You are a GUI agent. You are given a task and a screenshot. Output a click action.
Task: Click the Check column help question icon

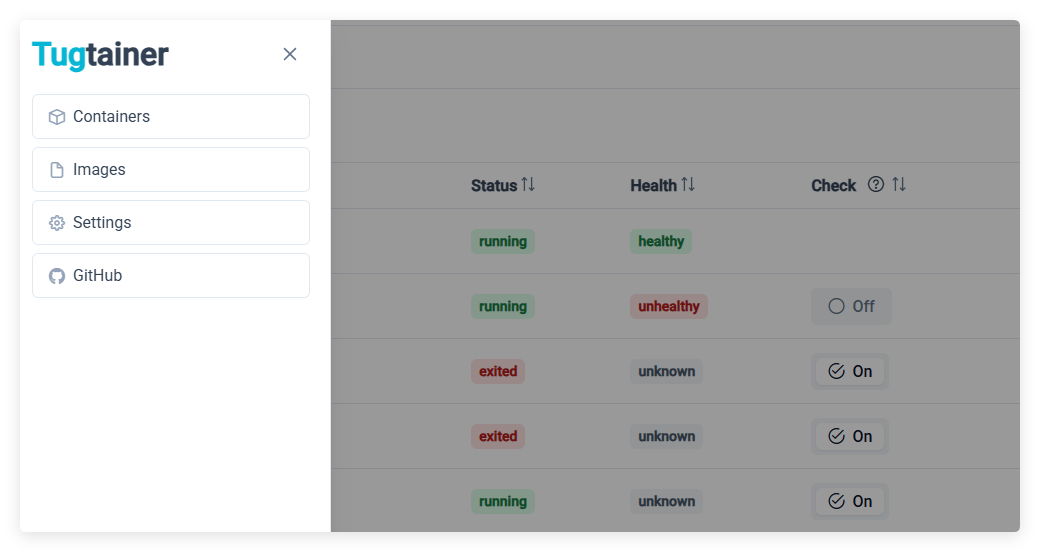click(876, 184)
